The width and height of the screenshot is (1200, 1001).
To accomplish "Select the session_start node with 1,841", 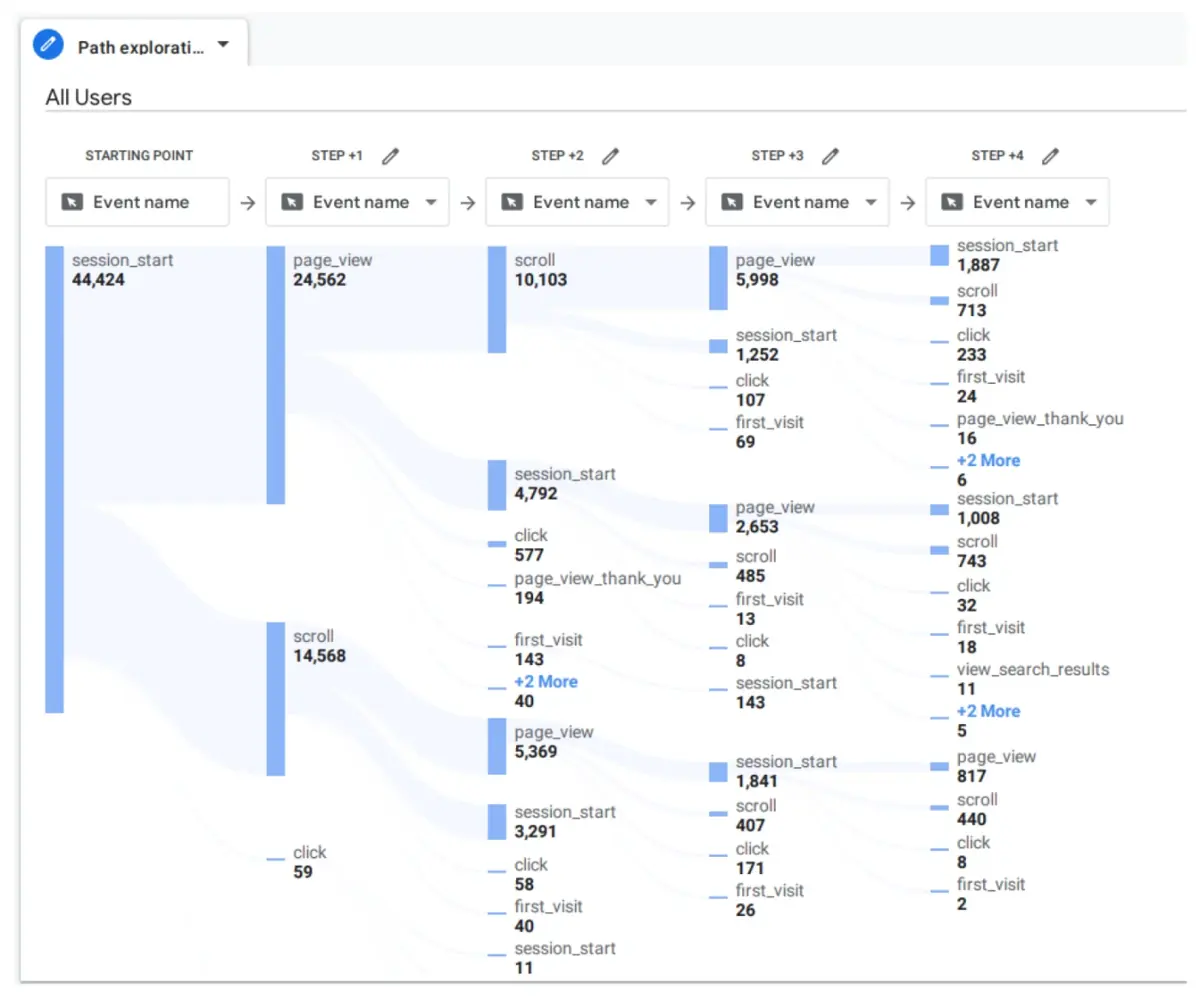I will click(718, 772).
